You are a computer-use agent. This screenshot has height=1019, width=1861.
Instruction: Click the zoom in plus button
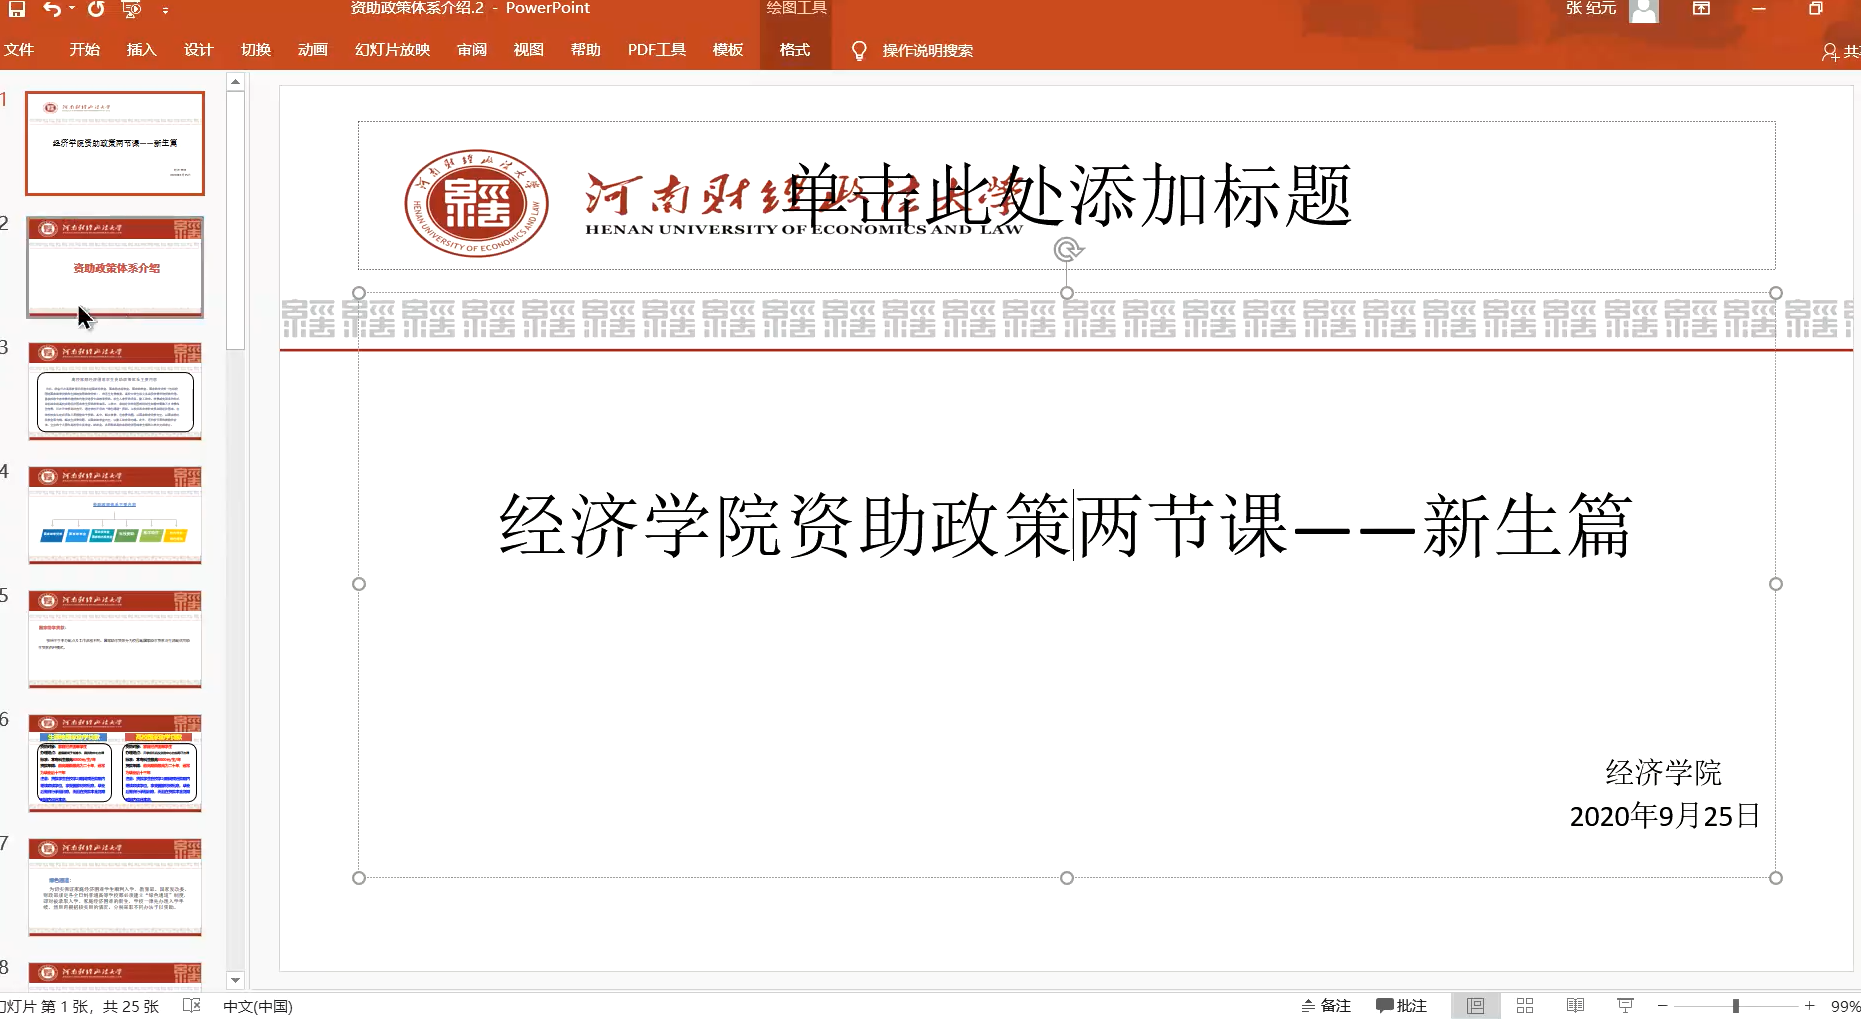(x=1809, y=1006)
